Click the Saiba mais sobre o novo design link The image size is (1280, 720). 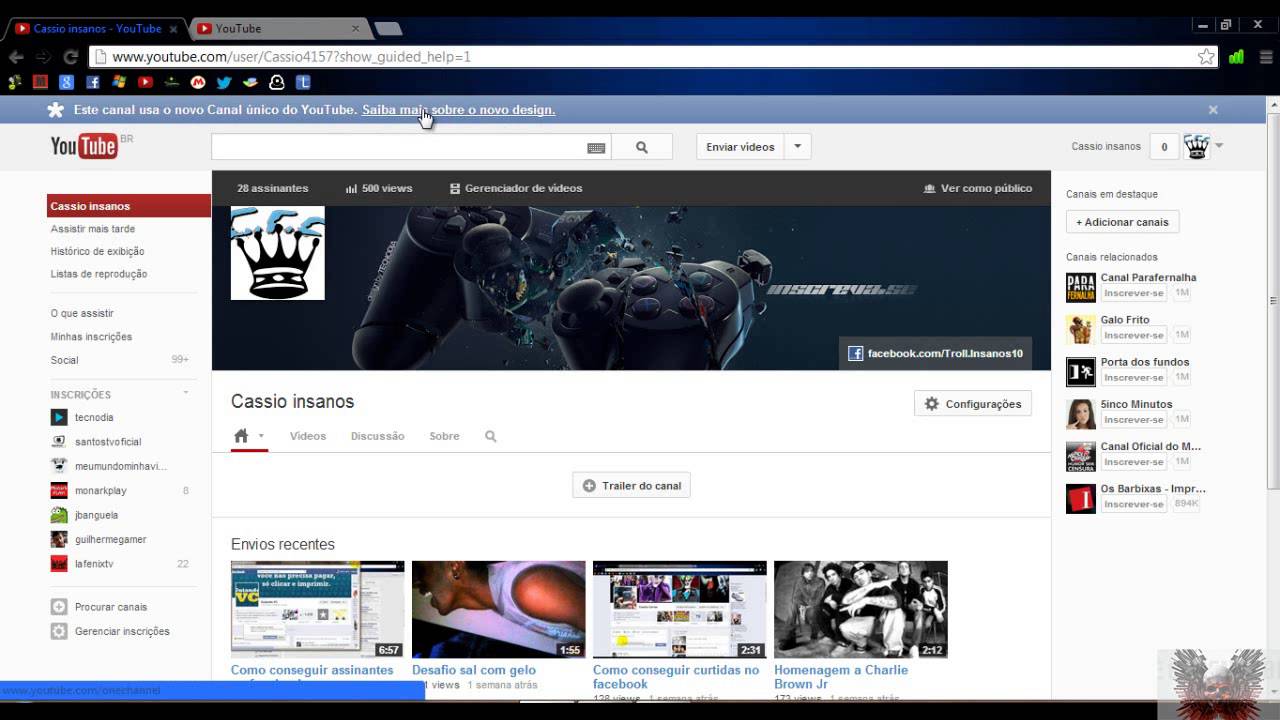458,110
